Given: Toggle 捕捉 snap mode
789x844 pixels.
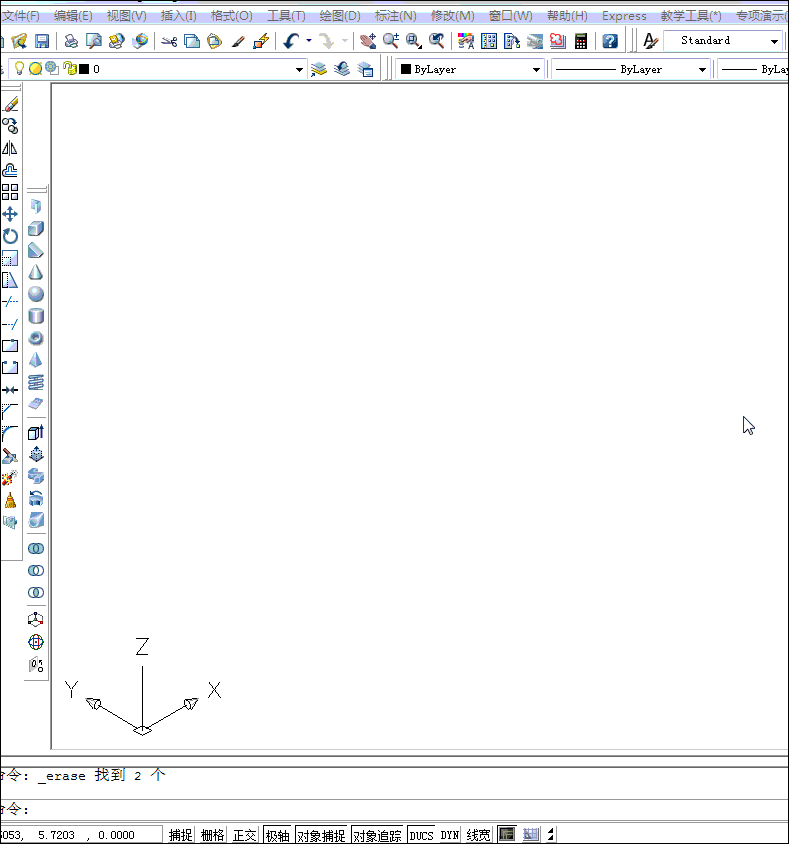Looking at the screenshot, I should pos(180,835).
